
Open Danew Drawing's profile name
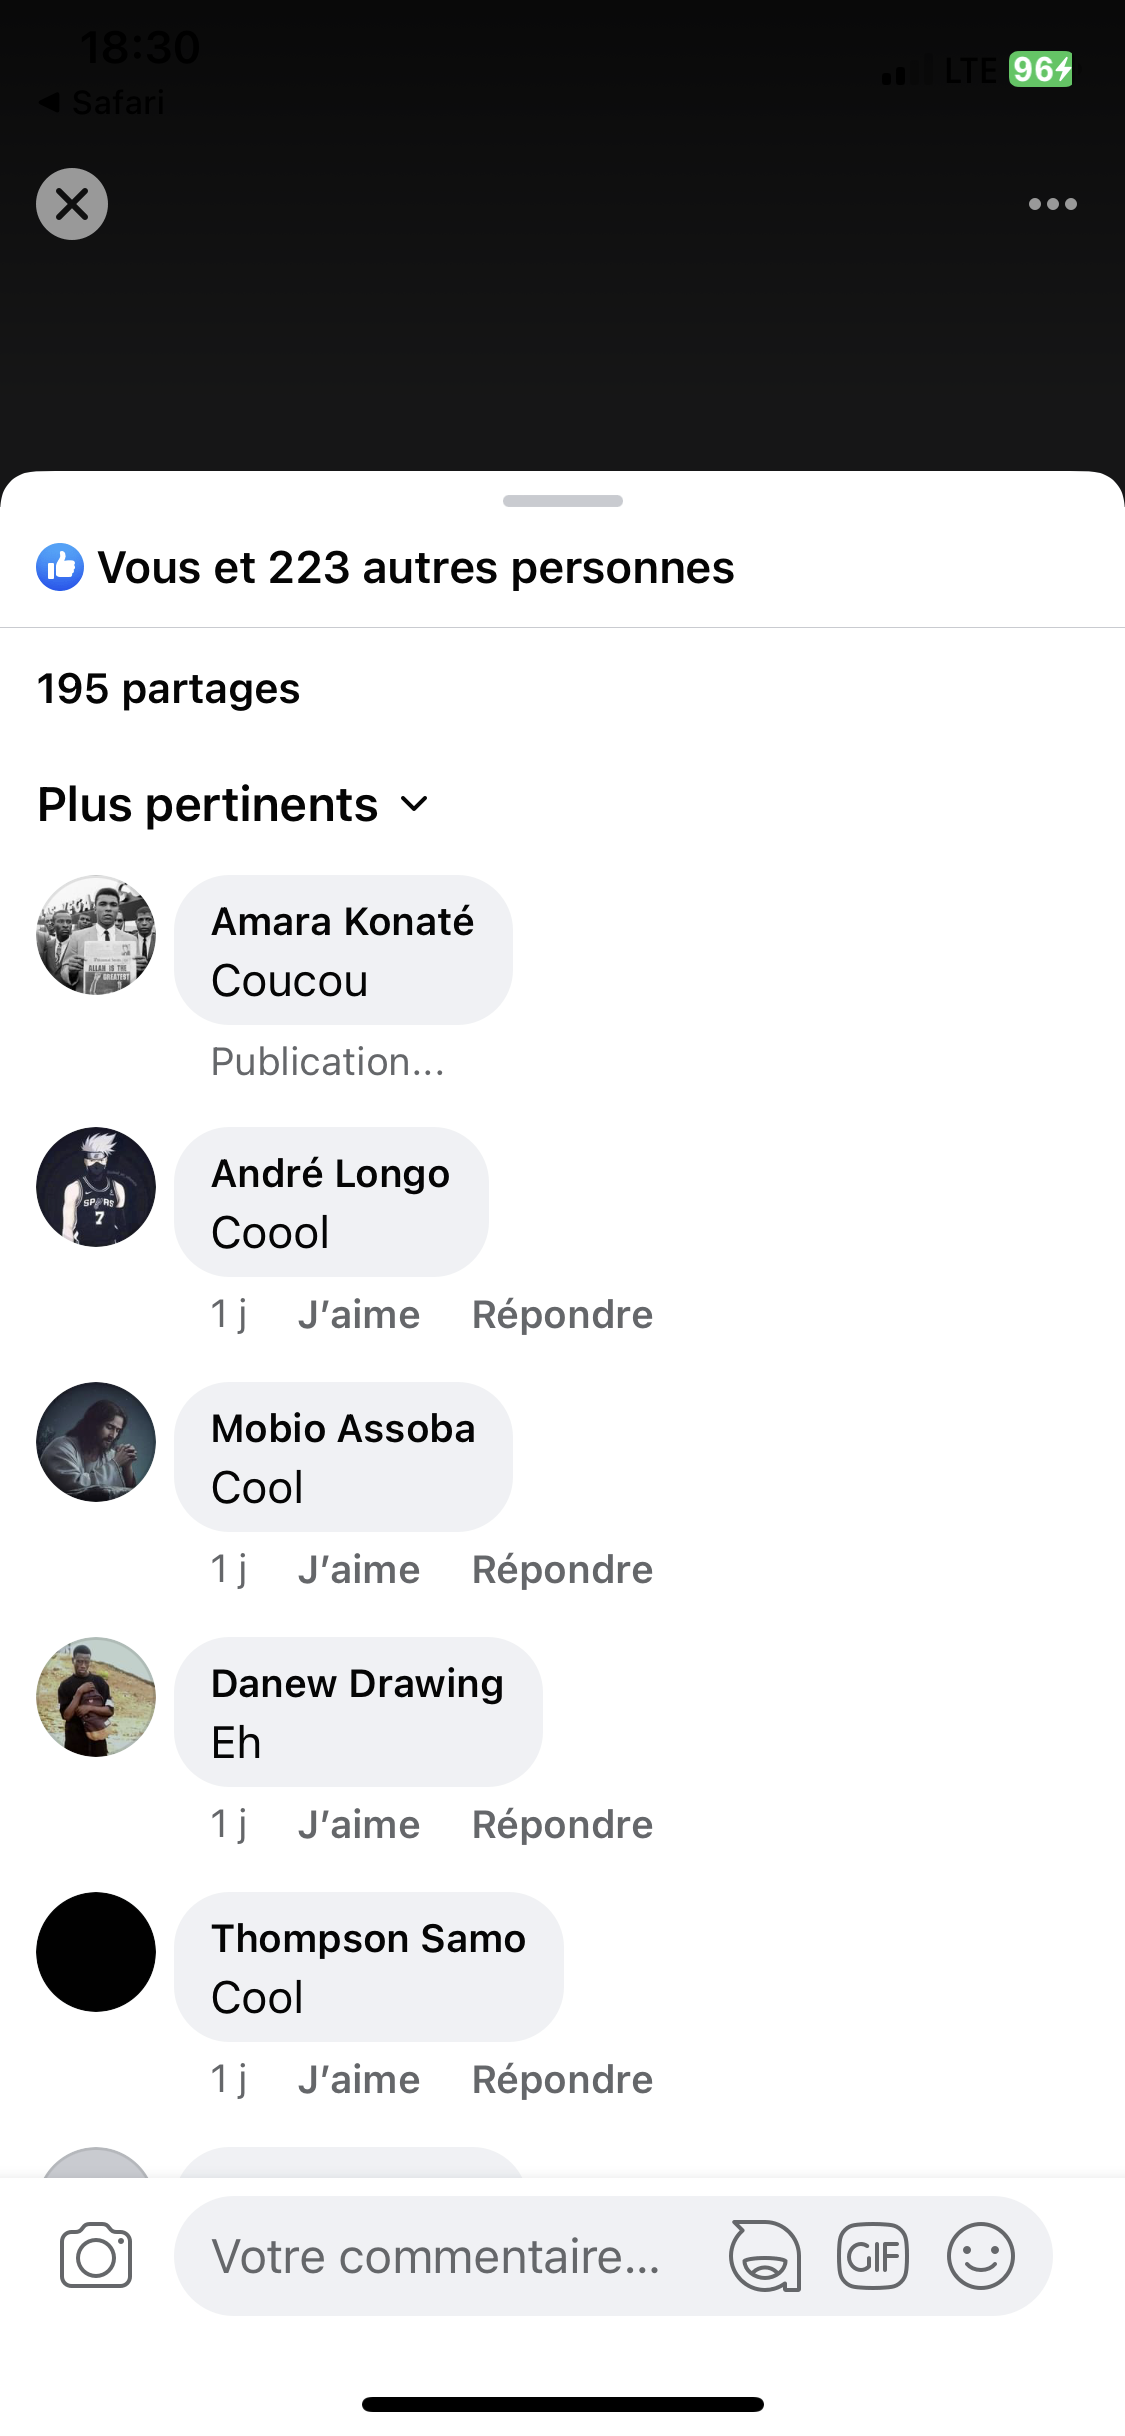357,1684
